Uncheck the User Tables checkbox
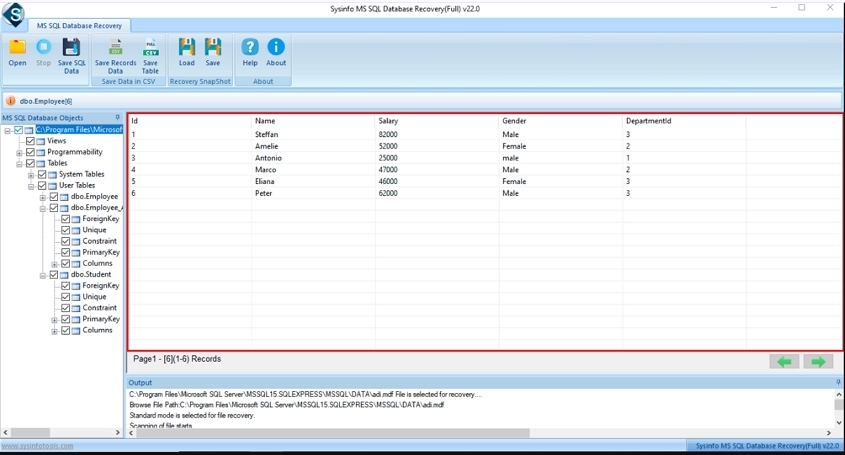Viewport: 845px width, 455px height. (x=42, y=185)
